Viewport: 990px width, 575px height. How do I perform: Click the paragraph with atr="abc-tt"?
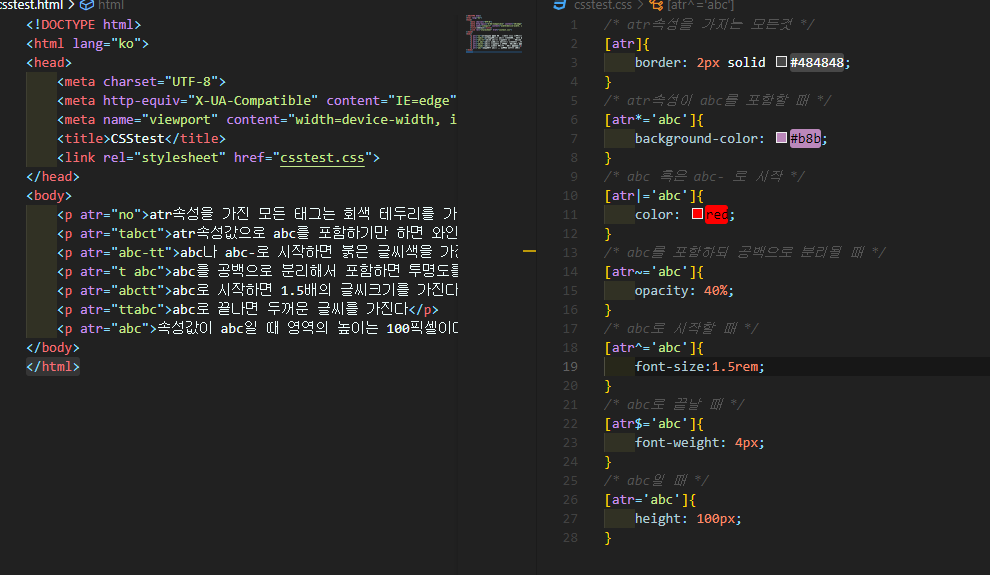[256, 252]
